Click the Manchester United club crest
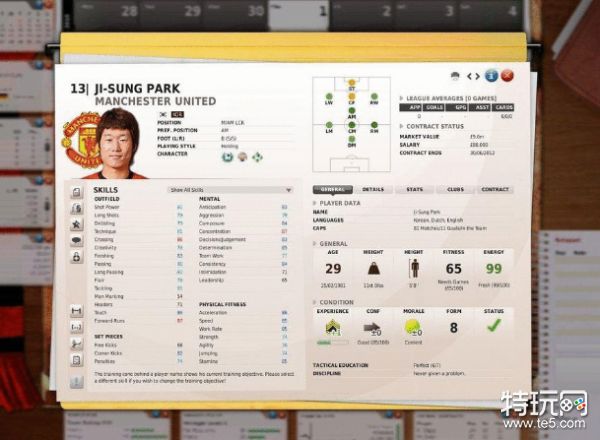This screenshot has width=600, height=440. (80, 140)
